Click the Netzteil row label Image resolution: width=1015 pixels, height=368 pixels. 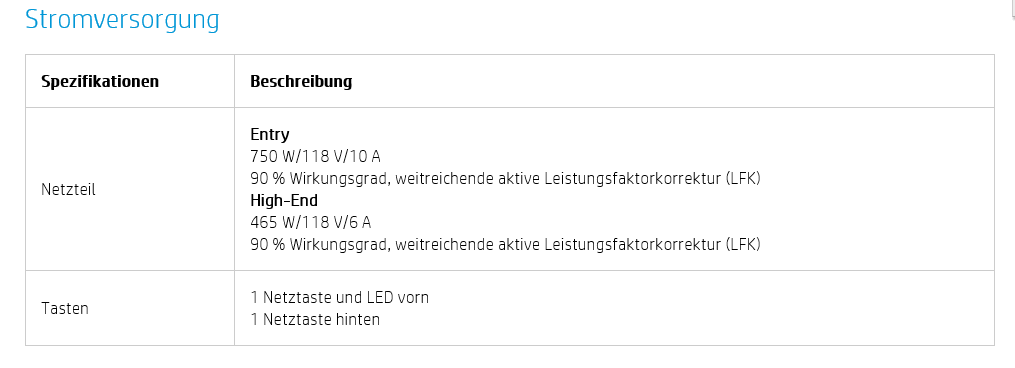click(69, 190)
